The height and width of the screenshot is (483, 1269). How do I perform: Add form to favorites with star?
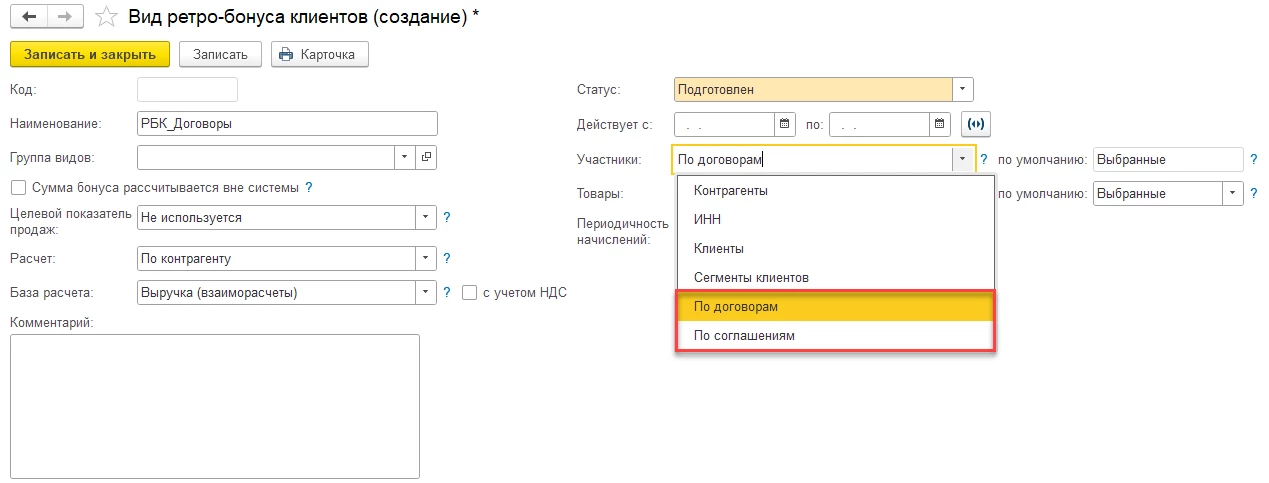[105, 18]
